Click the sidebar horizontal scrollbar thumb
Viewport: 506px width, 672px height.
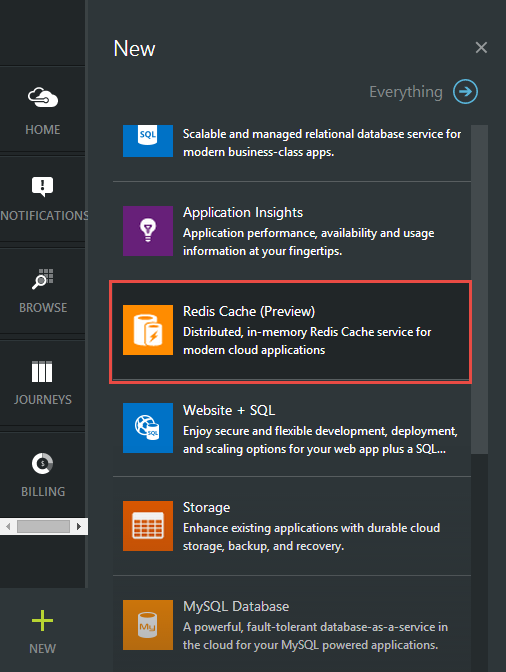click(x=43, y=526)
